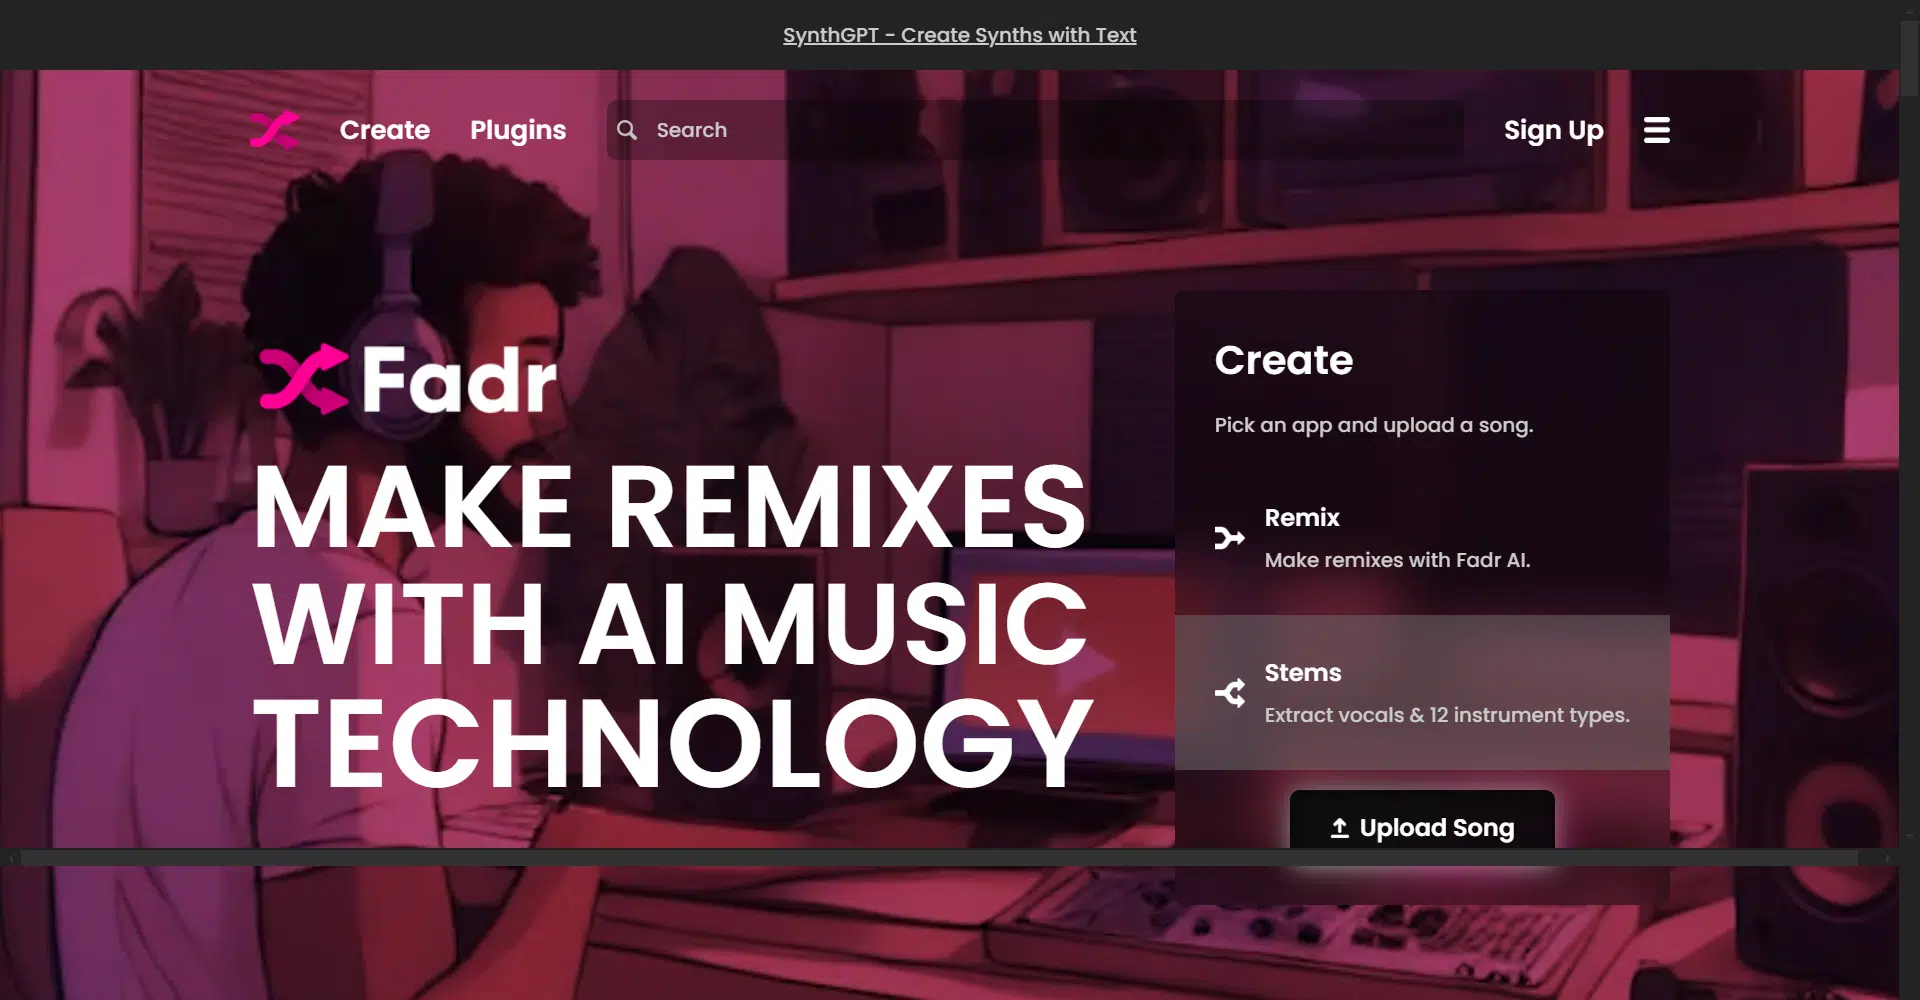Select the Stems app title
This screenshot has width=1920, height=1000.
pyautogui.click(x=1302, y=673)
